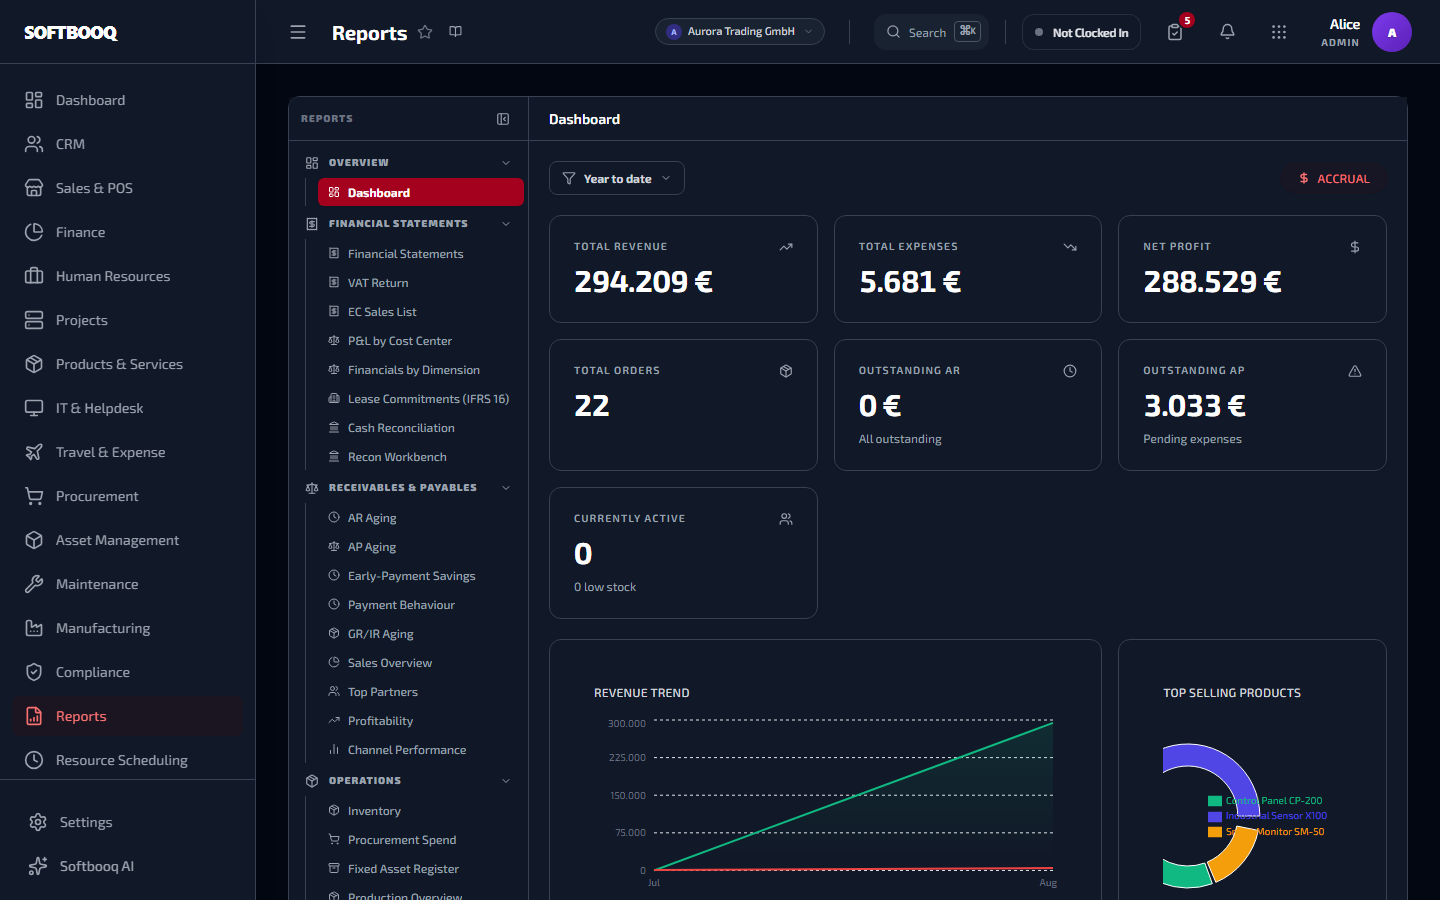This screenshot has height=900, width=1440.
Task: Open the notifications bell
Action: tap(1227, 32)
